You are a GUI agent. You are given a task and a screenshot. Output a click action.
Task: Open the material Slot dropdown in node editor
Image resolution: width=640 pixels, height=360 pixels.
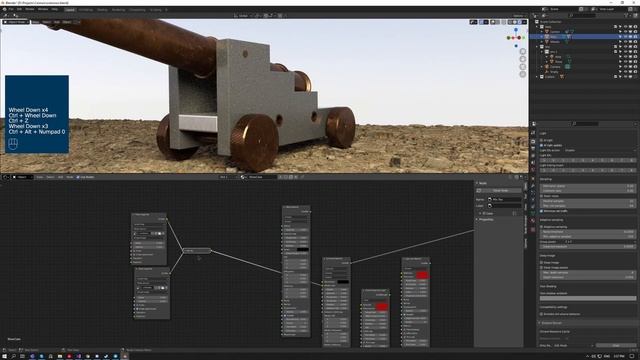pos(228,177)
